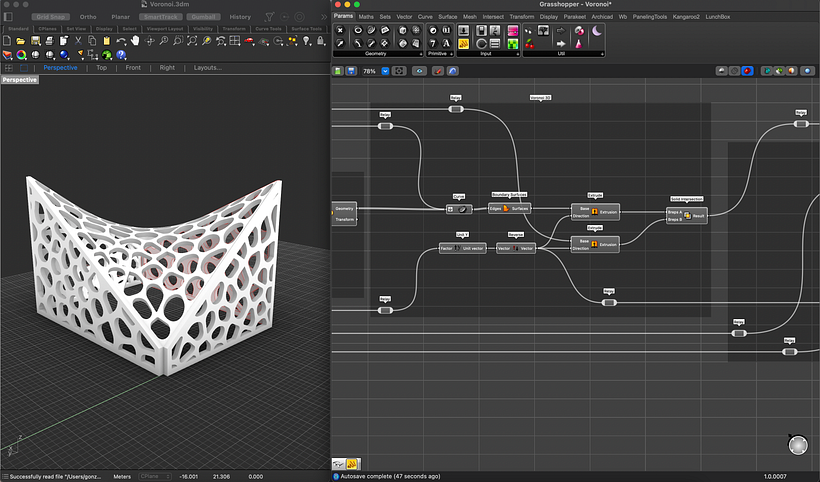Toggle the Grasshopper preview eye icon
Viewport: 820px width, 482px height.
(x=420, y=72)
